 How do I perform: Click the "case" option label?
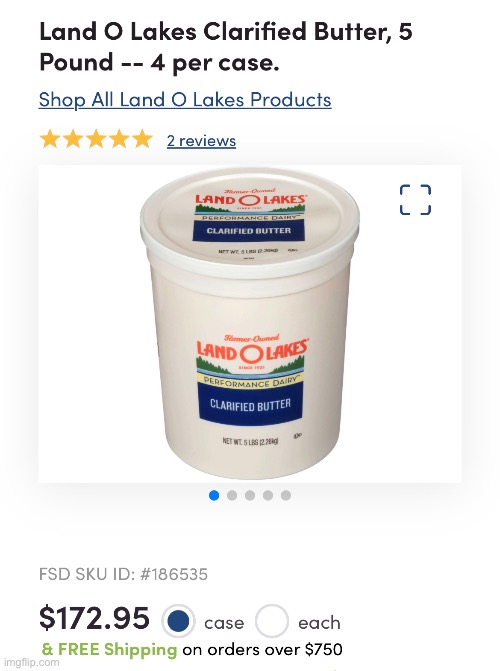tap(224, 623)
